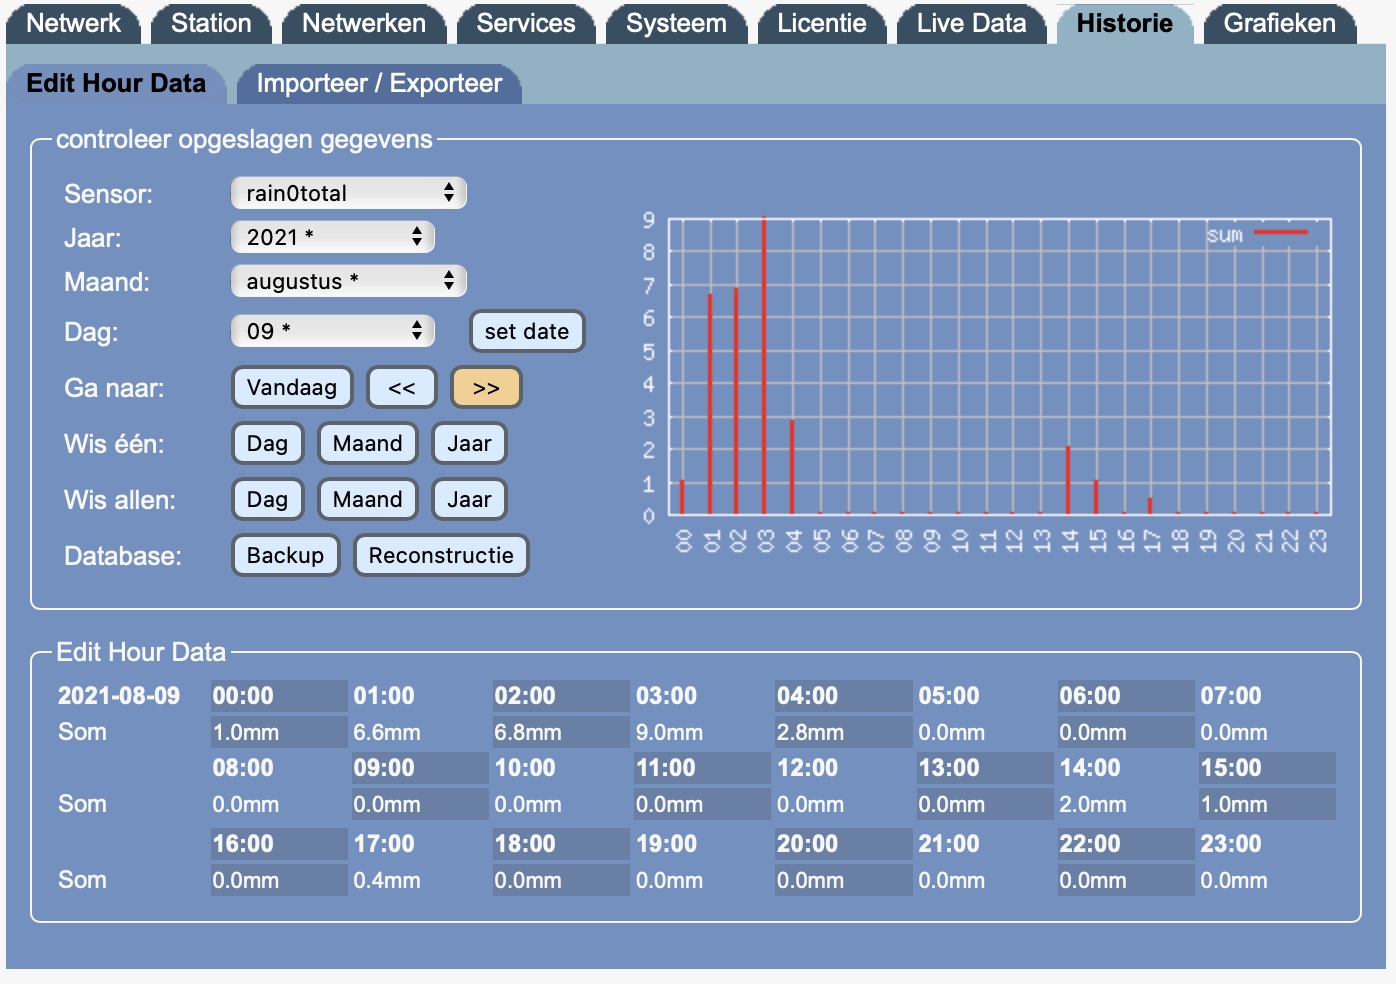Screen dimensions: 1396x984
Task: Select the rain value under 21:00
Action: tap(985, 880)
